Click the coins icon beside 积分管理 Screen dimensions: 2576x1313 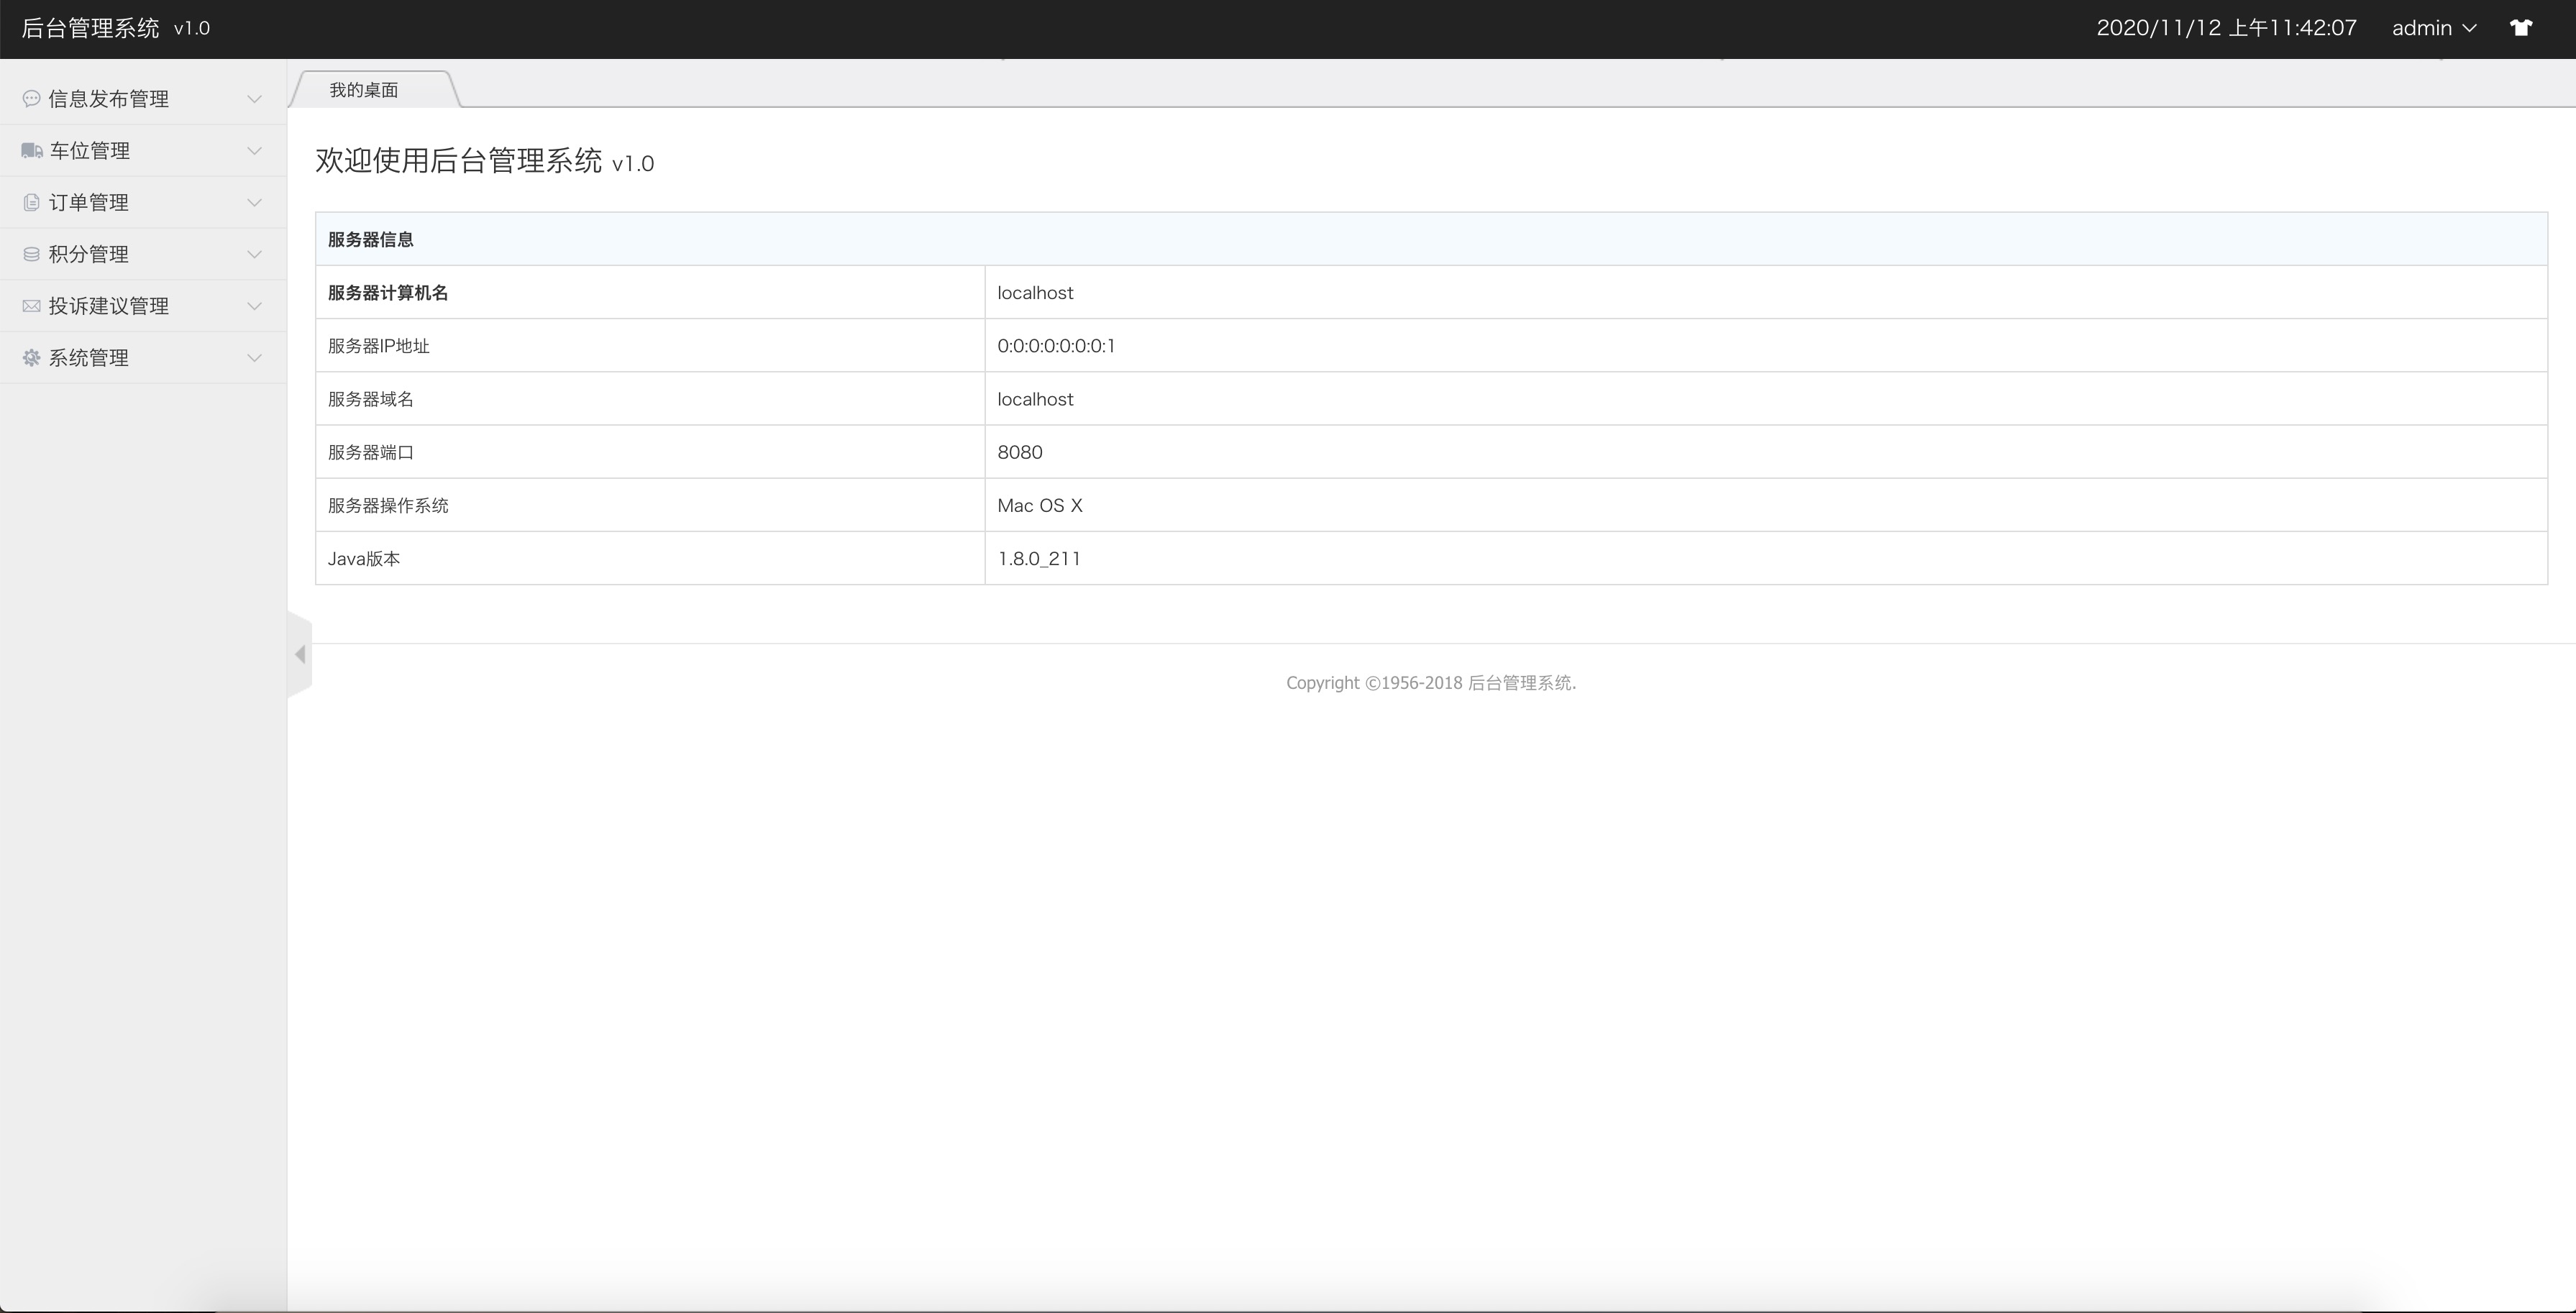(31, 254)
